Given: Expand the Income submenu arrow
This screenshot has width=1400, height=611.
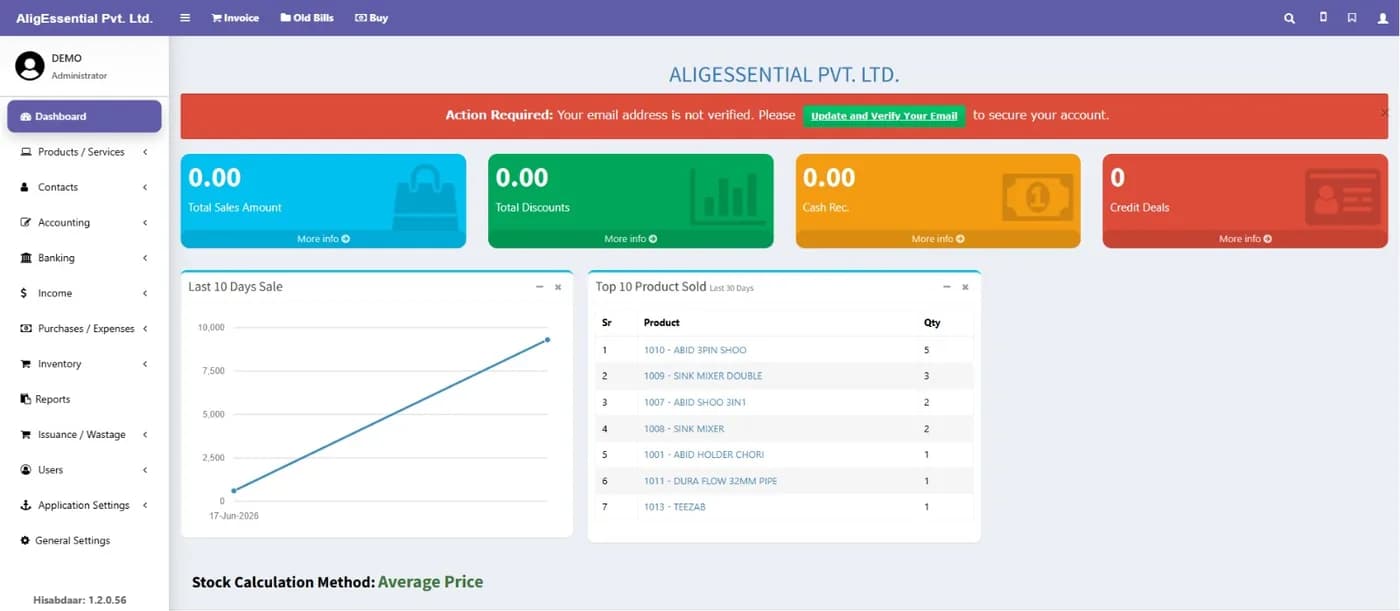Looking at the screenshot, I should 145,293.
